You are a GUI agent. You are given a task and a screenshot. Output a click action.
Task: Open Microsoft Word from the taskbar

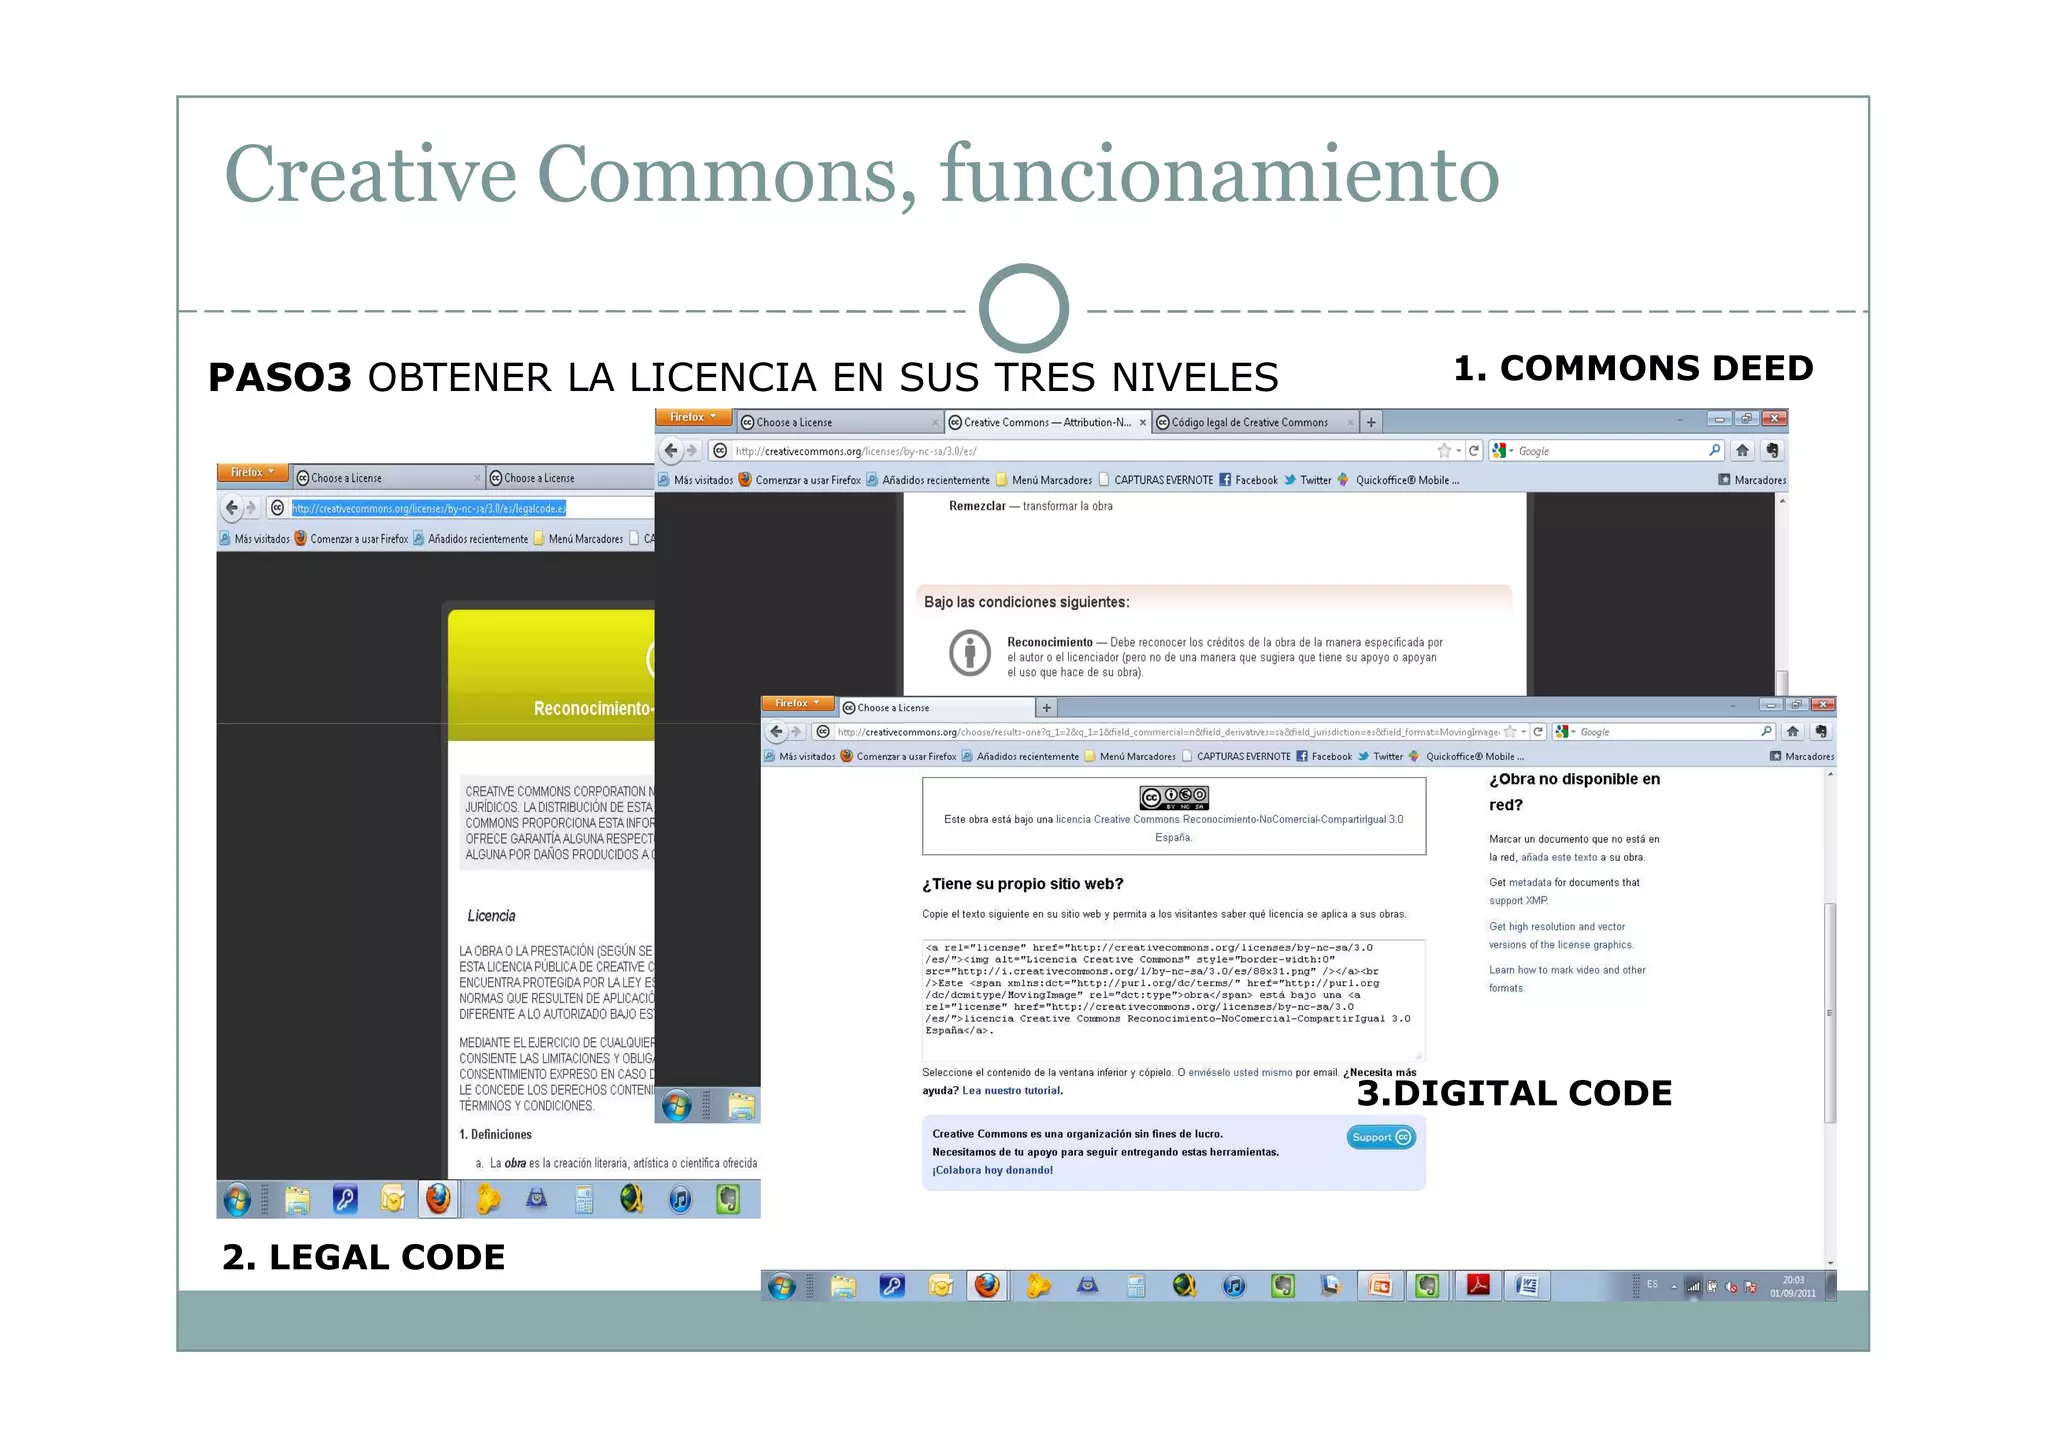1527,1286
